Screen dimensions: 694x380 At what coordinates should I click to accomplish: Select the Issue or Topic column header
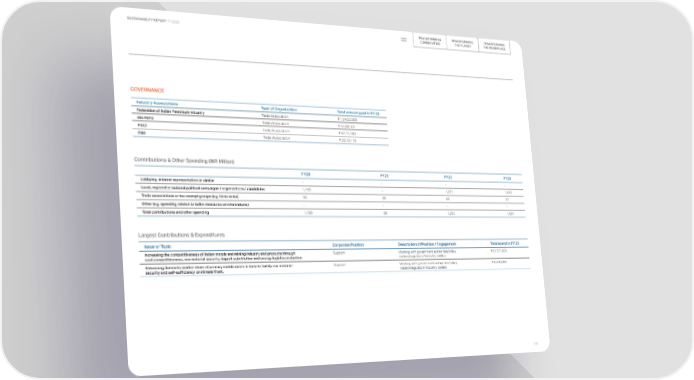click(158, 247)
